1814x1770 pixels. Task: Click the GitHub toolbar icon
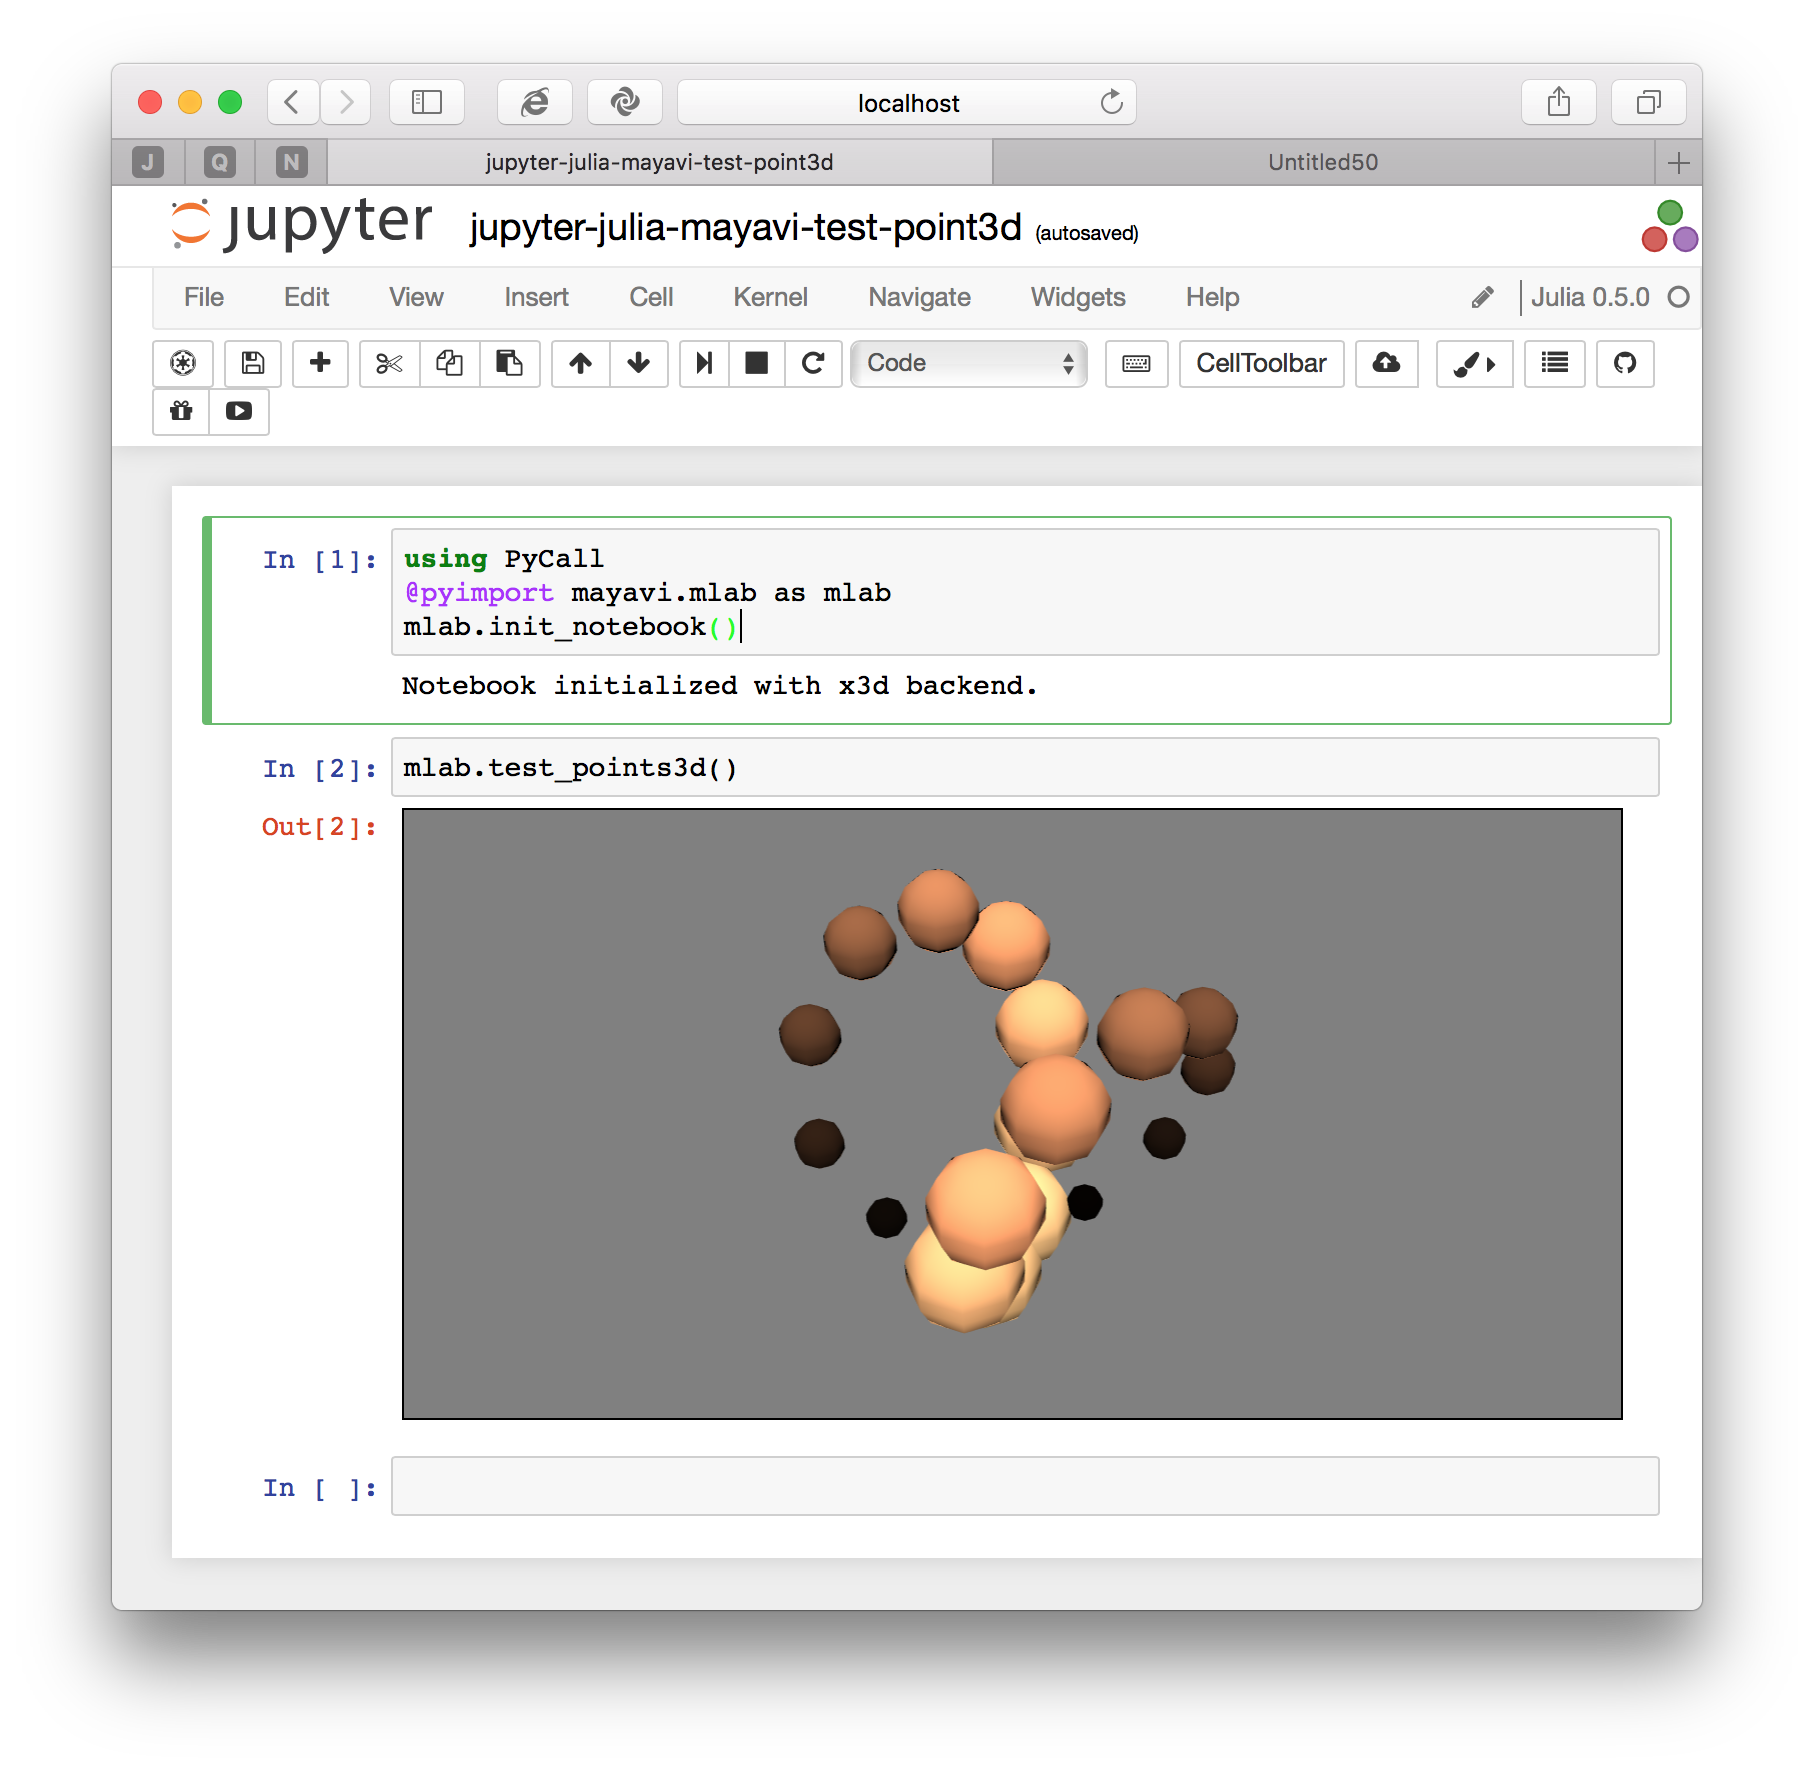1625,363
